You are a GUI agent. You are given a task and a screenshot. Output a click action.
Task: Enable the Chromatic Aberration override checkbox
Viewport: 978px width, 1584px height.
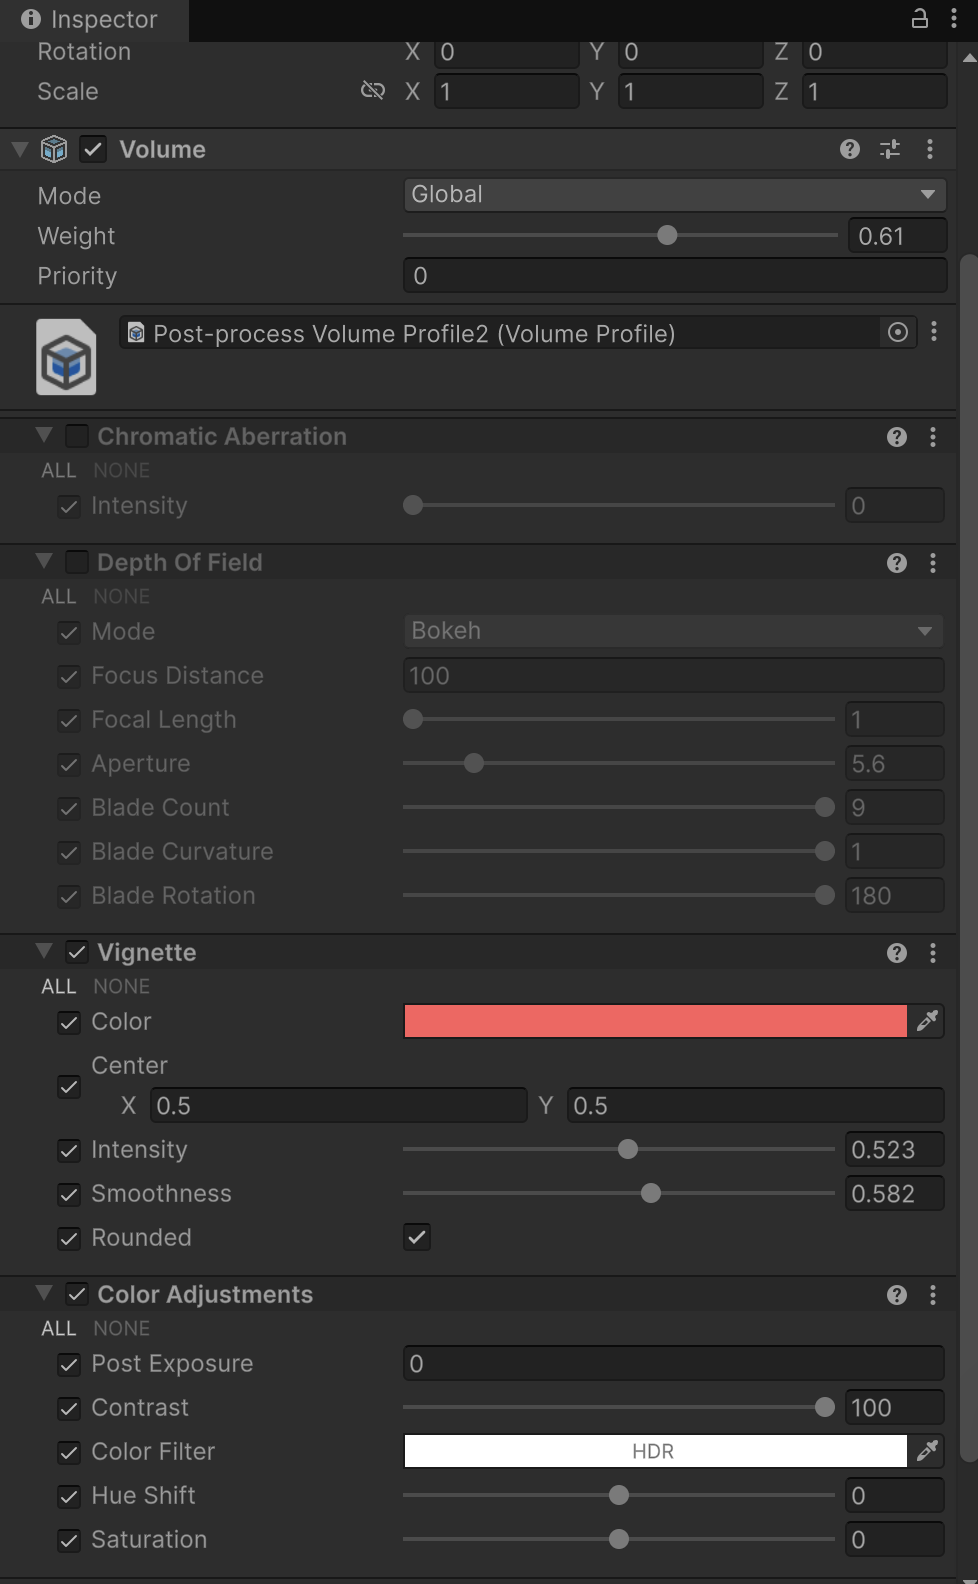(x=77, y=436)
